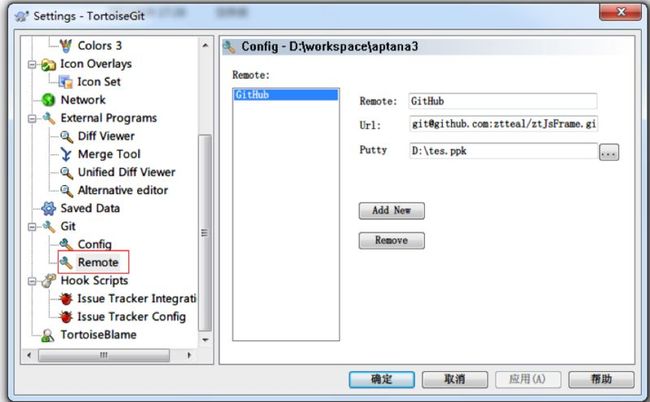Click the Saved Data gear icon
The image size is (650, 402).
coord(49,208)
